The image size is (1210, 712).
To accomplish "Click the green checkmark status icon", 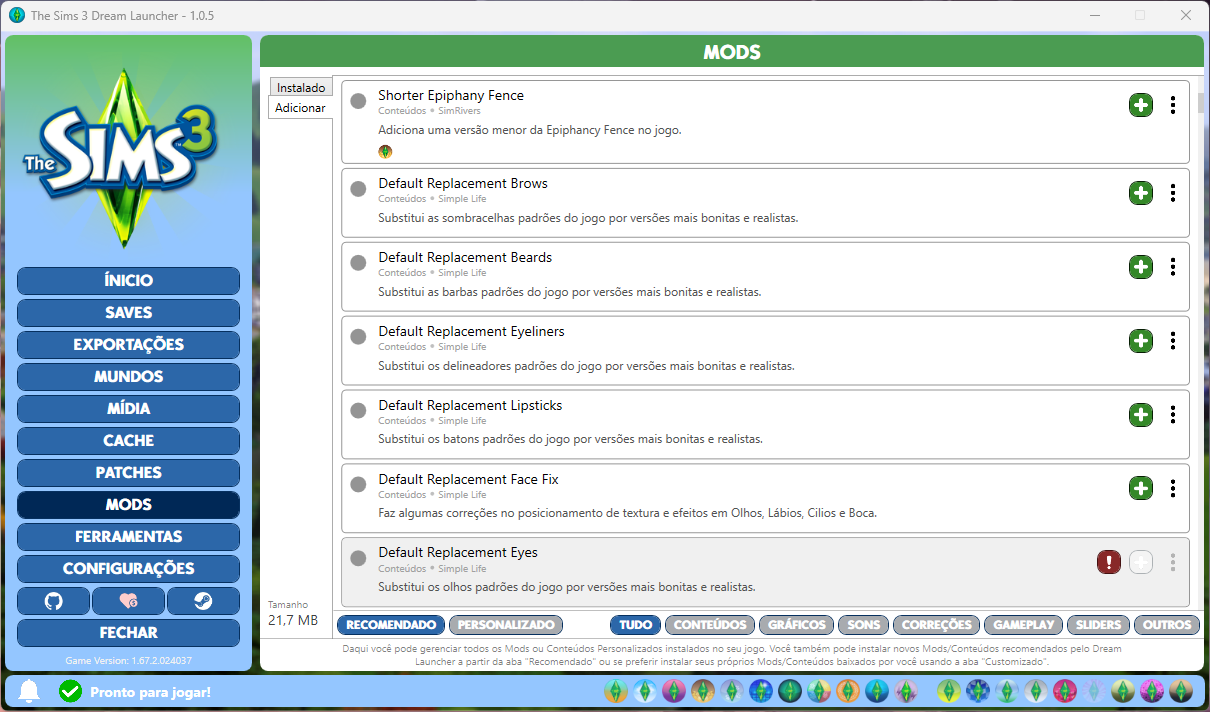I will point(70,691).
